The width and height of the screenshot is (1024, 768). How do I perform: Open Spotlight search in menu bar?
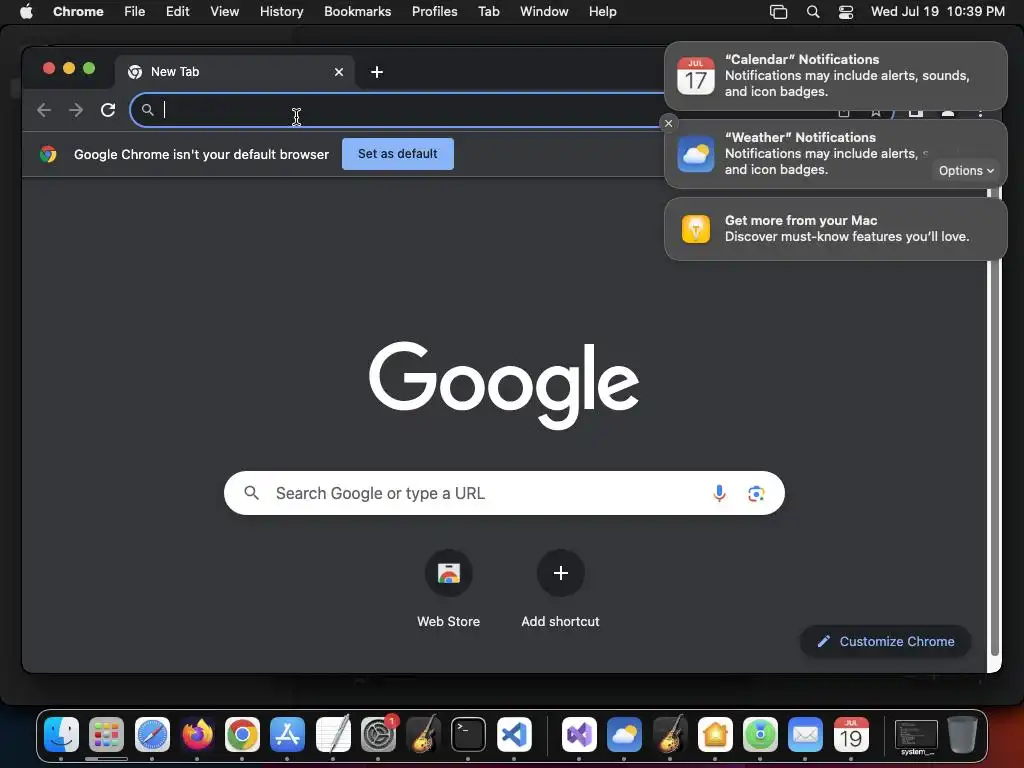point(813,12)
